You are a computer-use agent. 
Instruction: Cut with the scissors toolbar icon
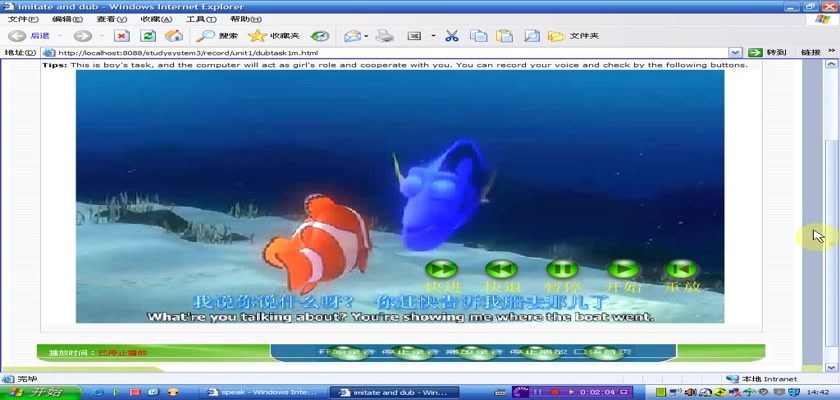click(x=452, y=36)
